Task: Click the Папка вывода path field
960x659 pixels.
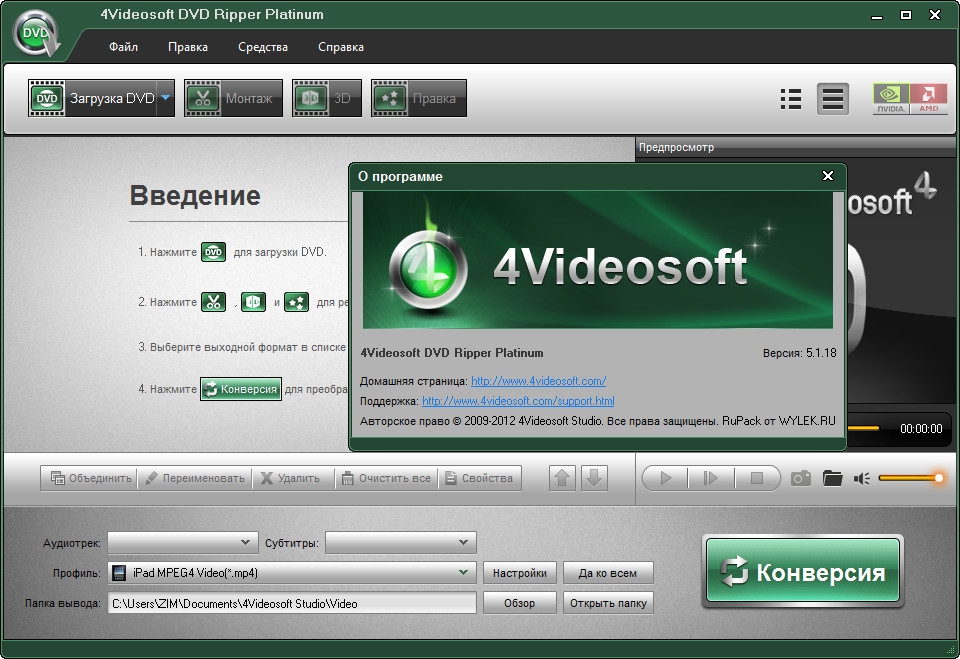Action: click(x=292, y=603)
